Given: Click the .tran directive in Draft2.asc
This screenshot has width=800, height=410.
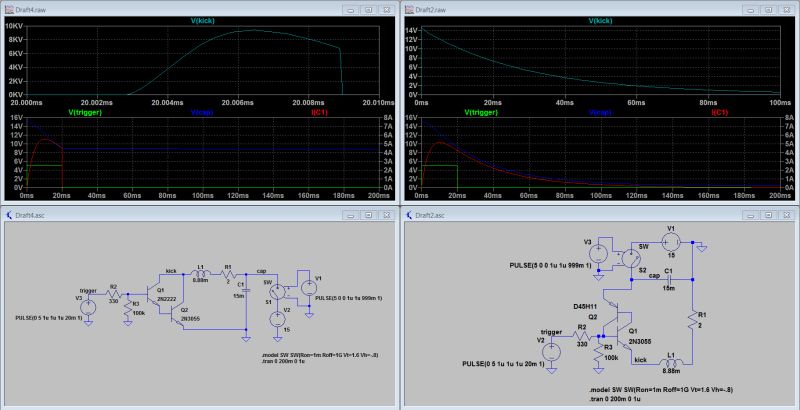Looking at the screenshot, I should coord(614,398).
